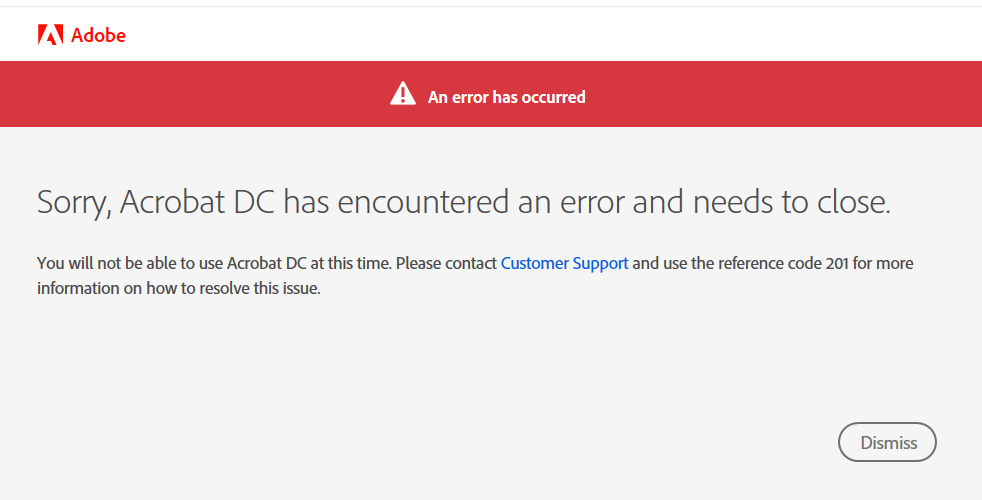Image resolution: width=982 pixels, height=500 pixels.
Task: Dismiss the Acrobat DC error dialog
Action: pyautogui.click(x=887, y=442)
